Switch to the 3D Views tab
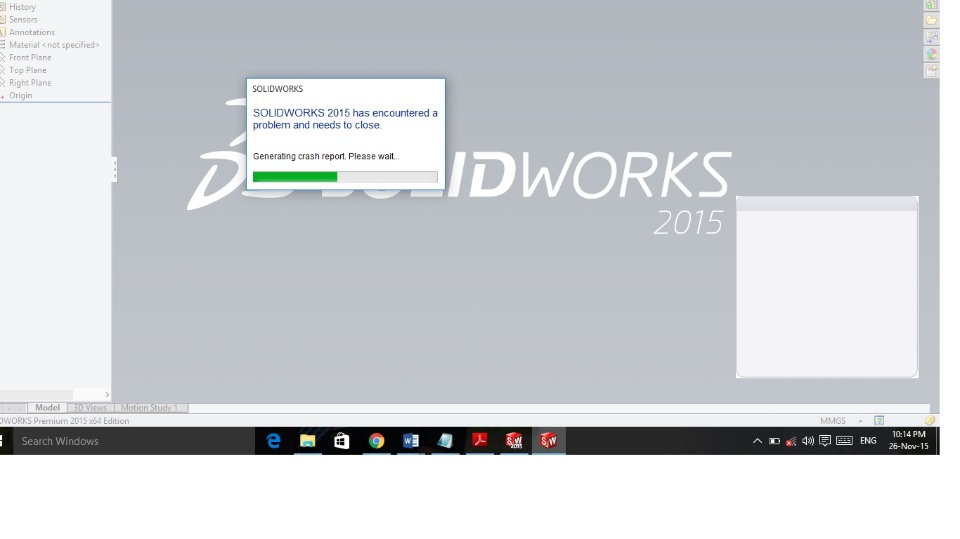Viewport: 960px width, 539px height. coord(90,408)
